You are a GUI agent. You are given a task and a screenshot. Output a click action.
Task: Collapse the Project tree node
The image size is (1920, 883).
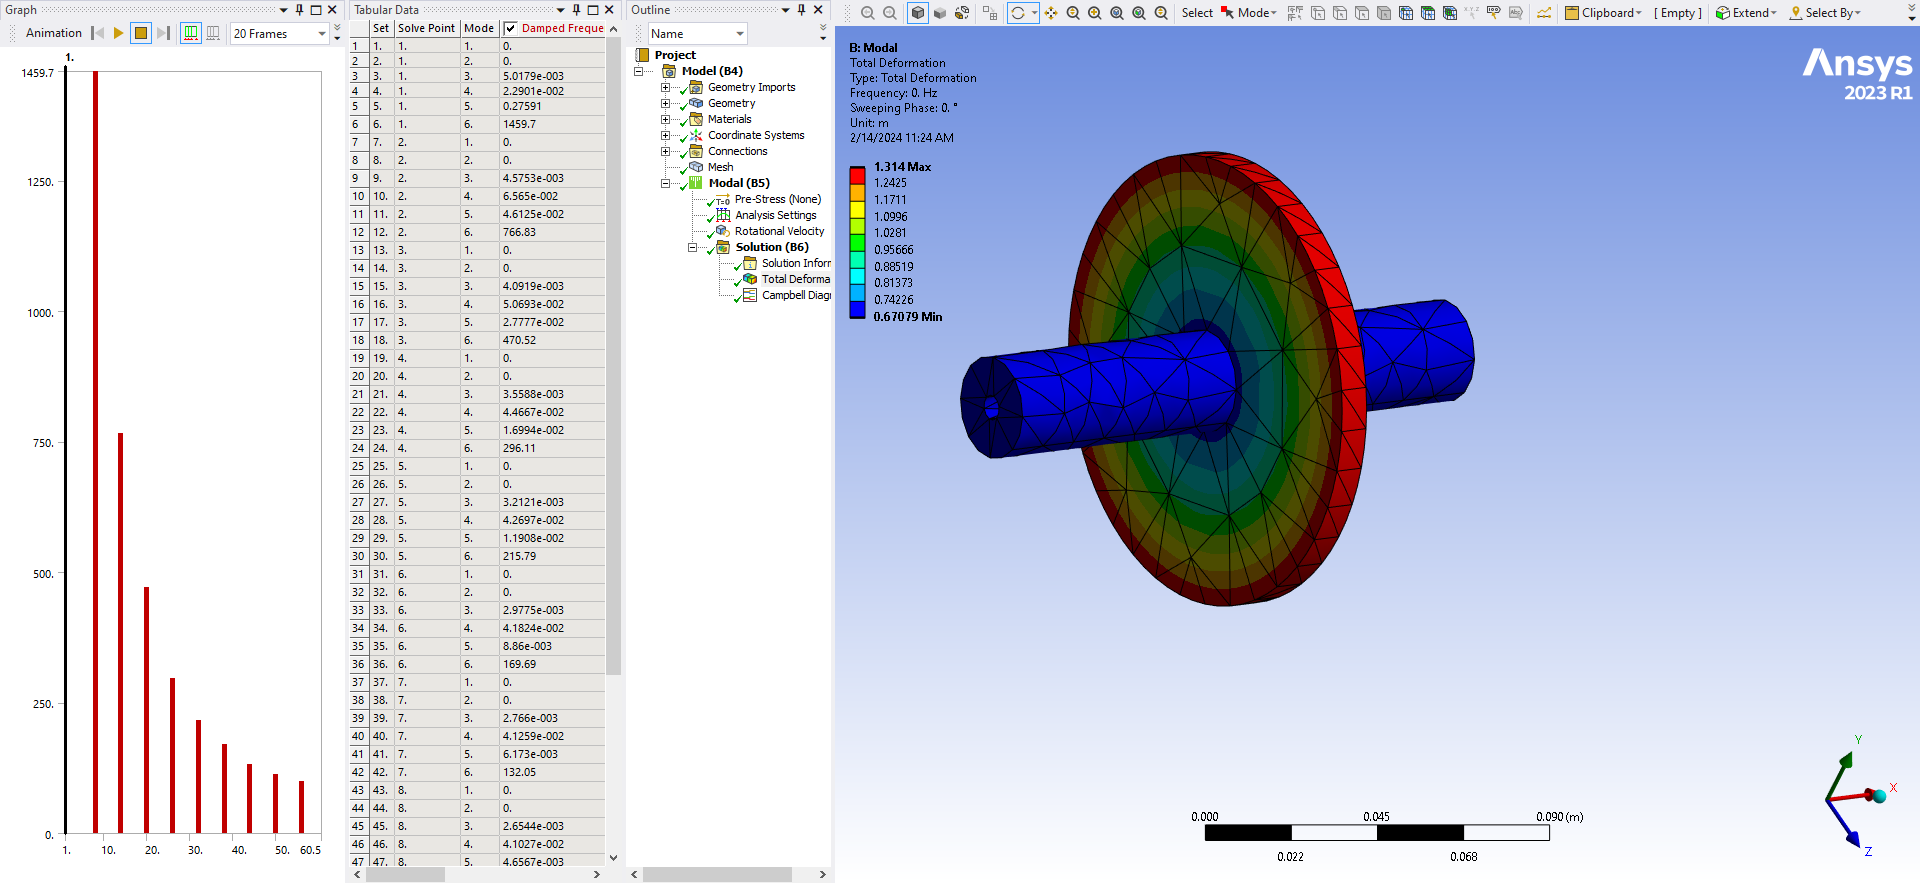638,71
